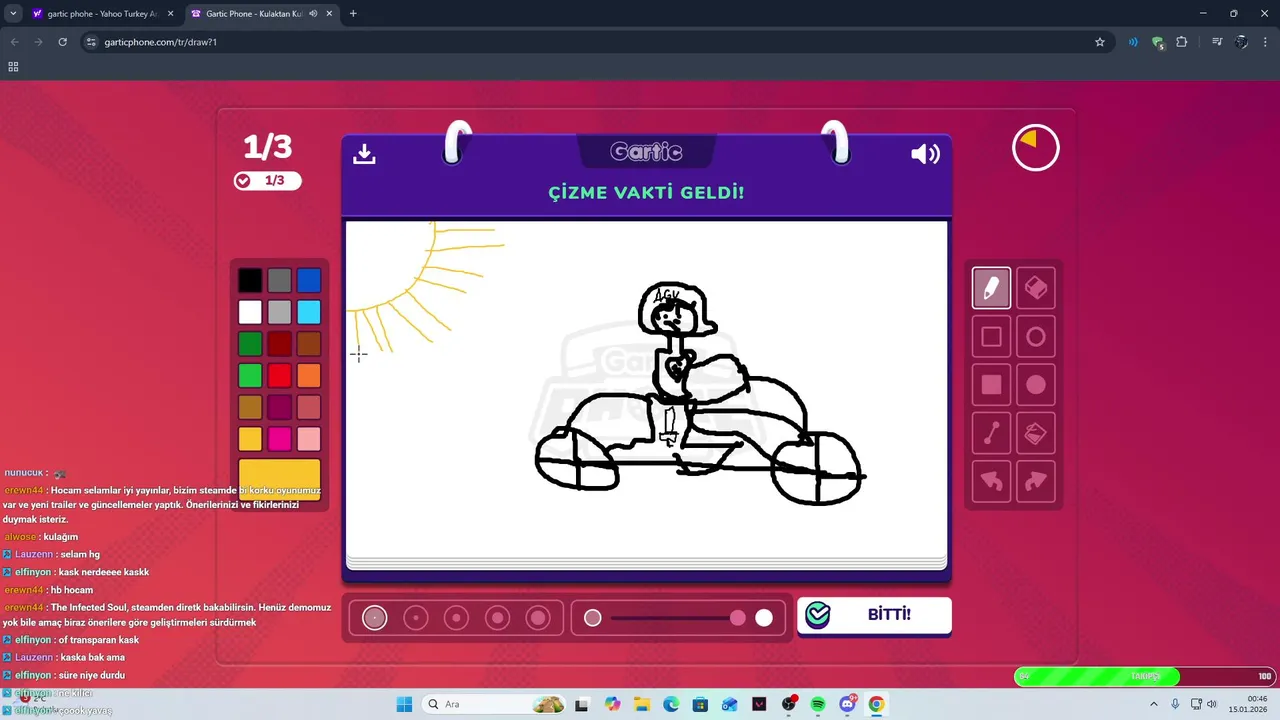The width and height of the screenshot is (1280, 720).
Task: Select the straight line tool
Action: tap(991, 433)
